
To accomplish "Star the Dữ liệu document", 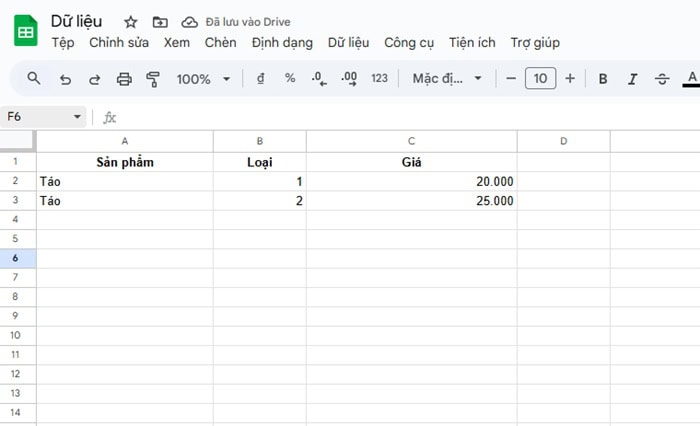I will (131, 21).
